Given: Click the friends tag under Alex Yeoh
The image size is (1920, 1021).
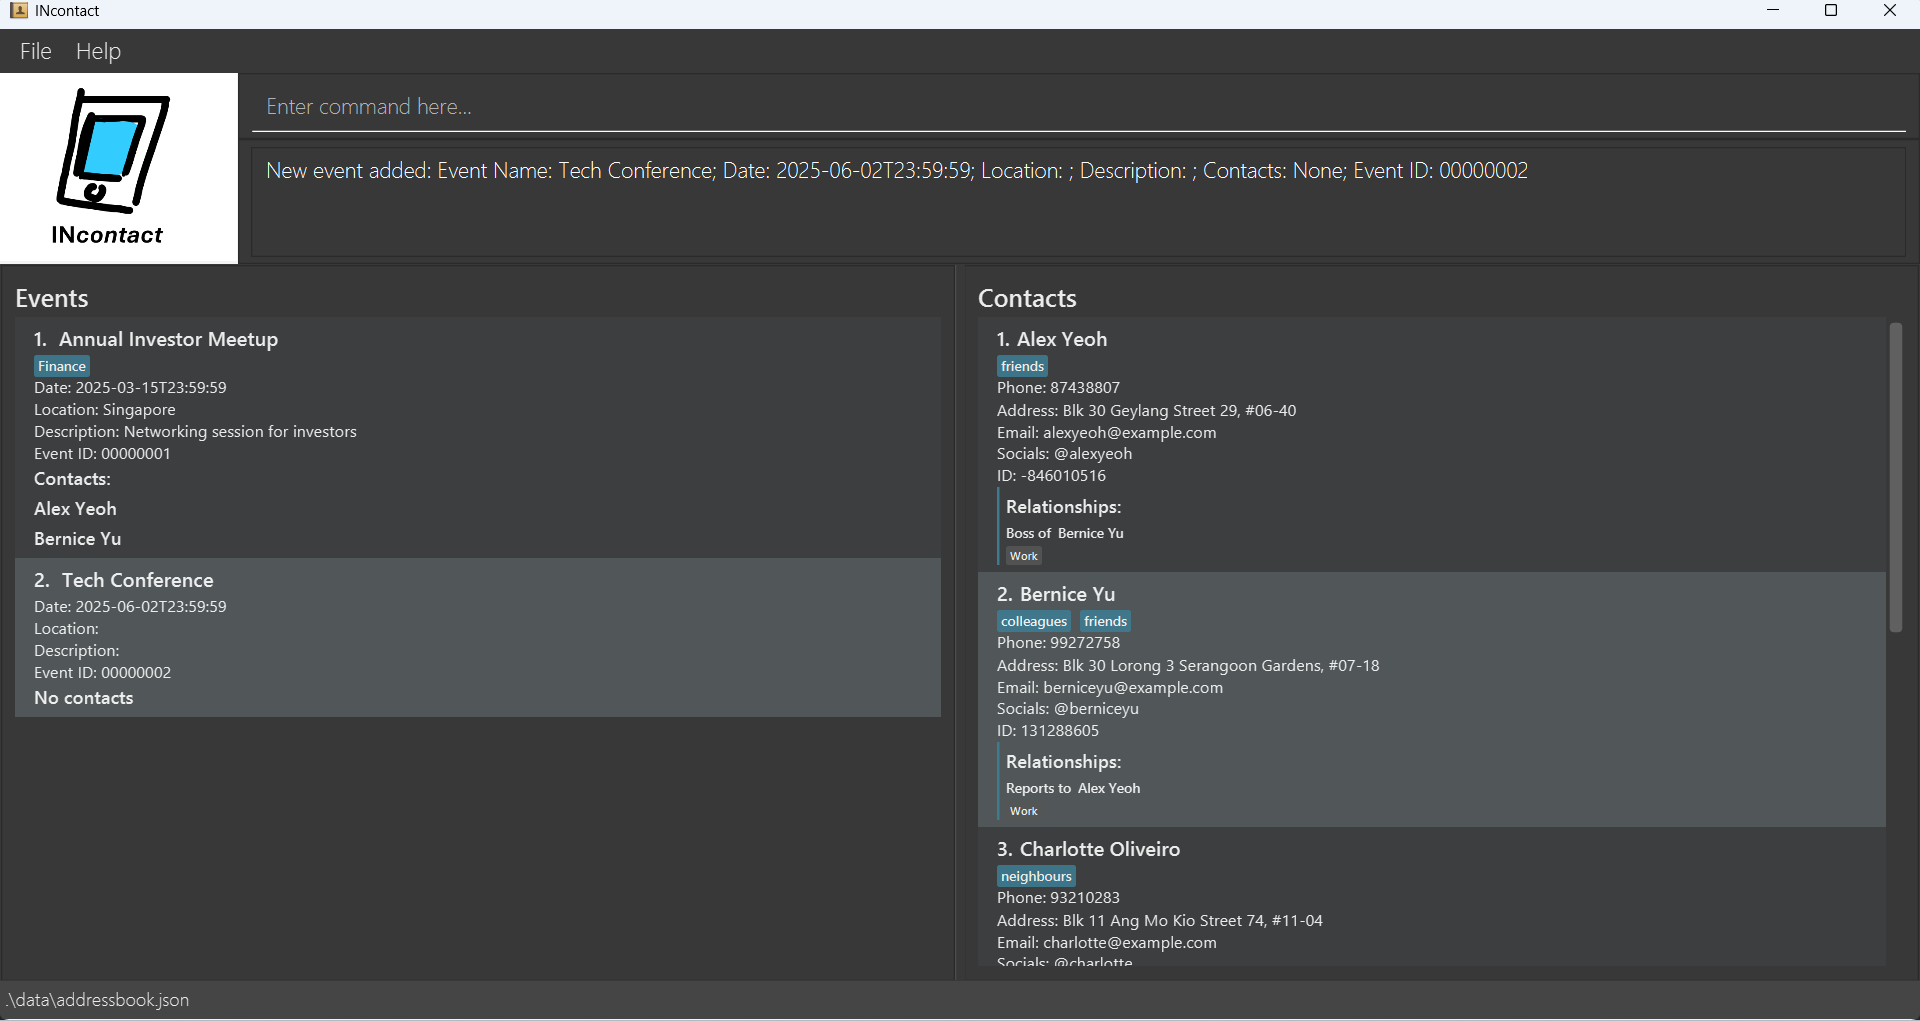Looking at the screenshot, I should pyautogui.click(x=1022, y=366).
